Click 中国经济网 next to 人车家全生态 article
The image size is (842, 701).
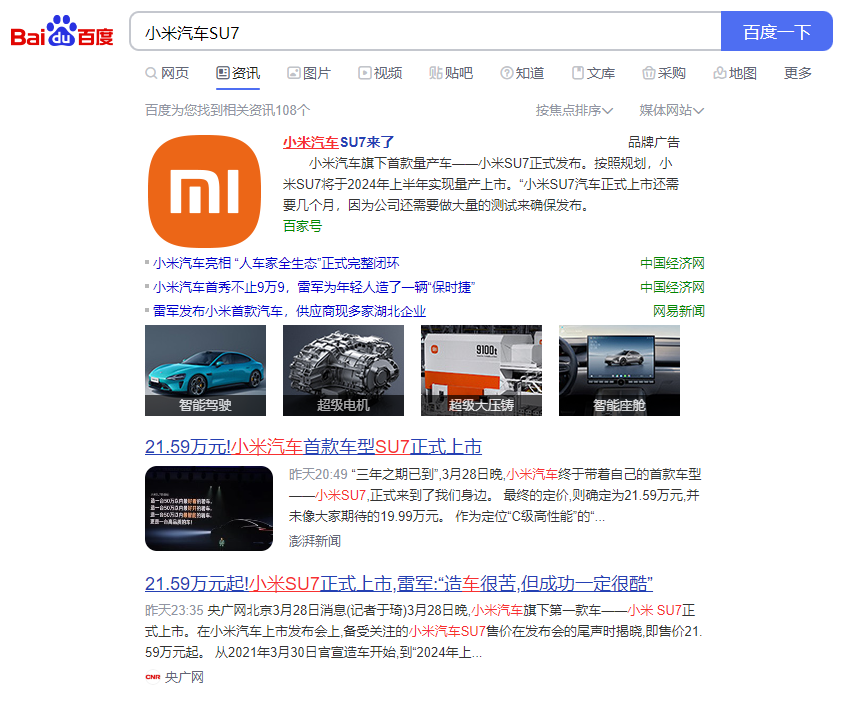point(672,263)
